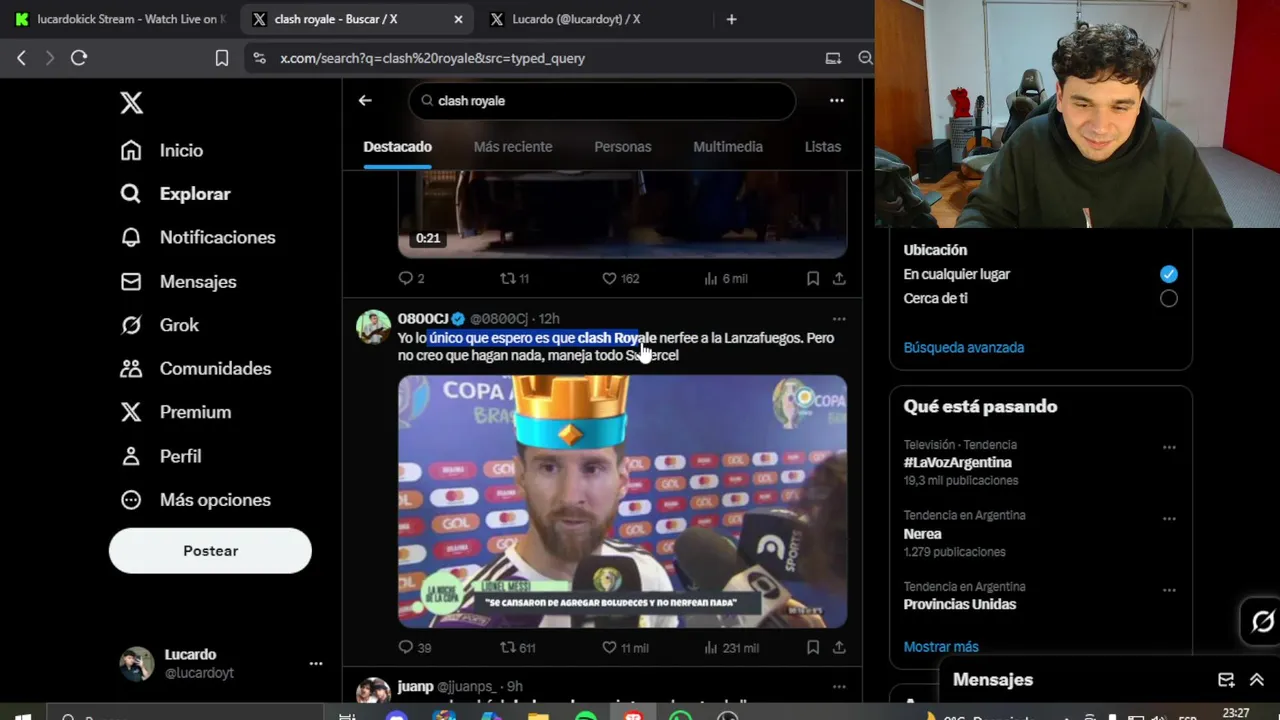Open #LaVozArgentina trend options menu

pyautogui.click(x=1169, y=447)
